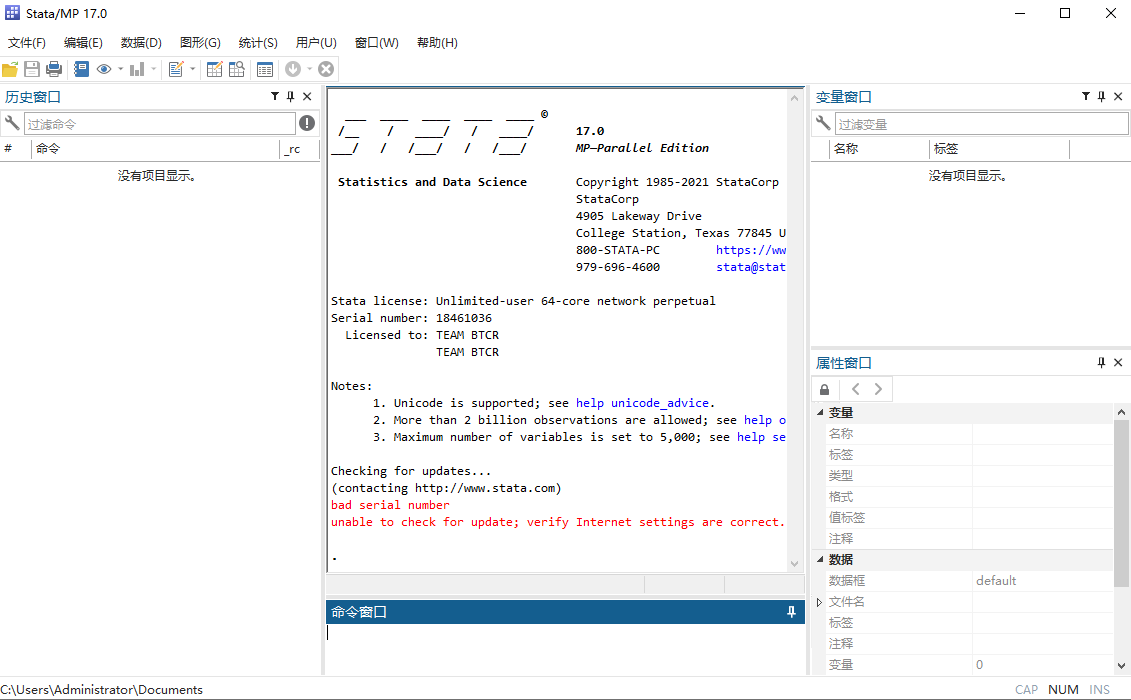1131x700 pixels.
Task: Click the Viewer eye icon
Action: click(104, 69)
